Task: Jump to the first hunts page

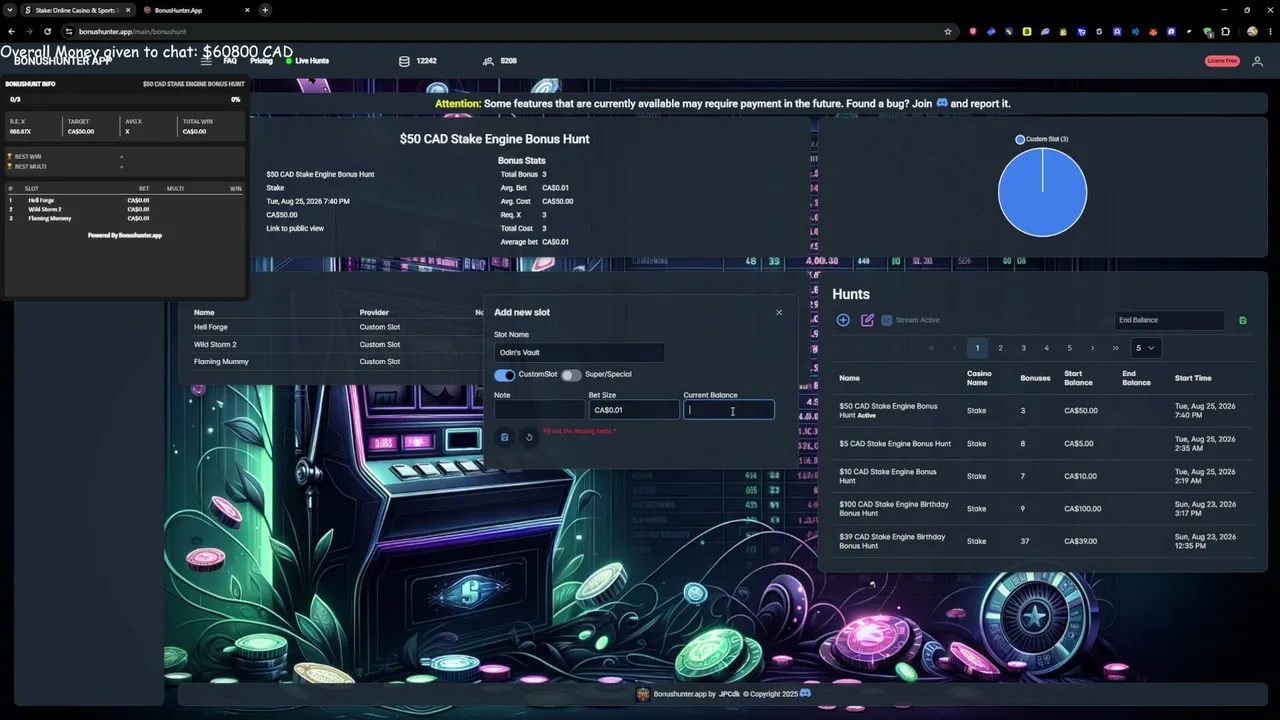Action: click(x=931, y=348)
